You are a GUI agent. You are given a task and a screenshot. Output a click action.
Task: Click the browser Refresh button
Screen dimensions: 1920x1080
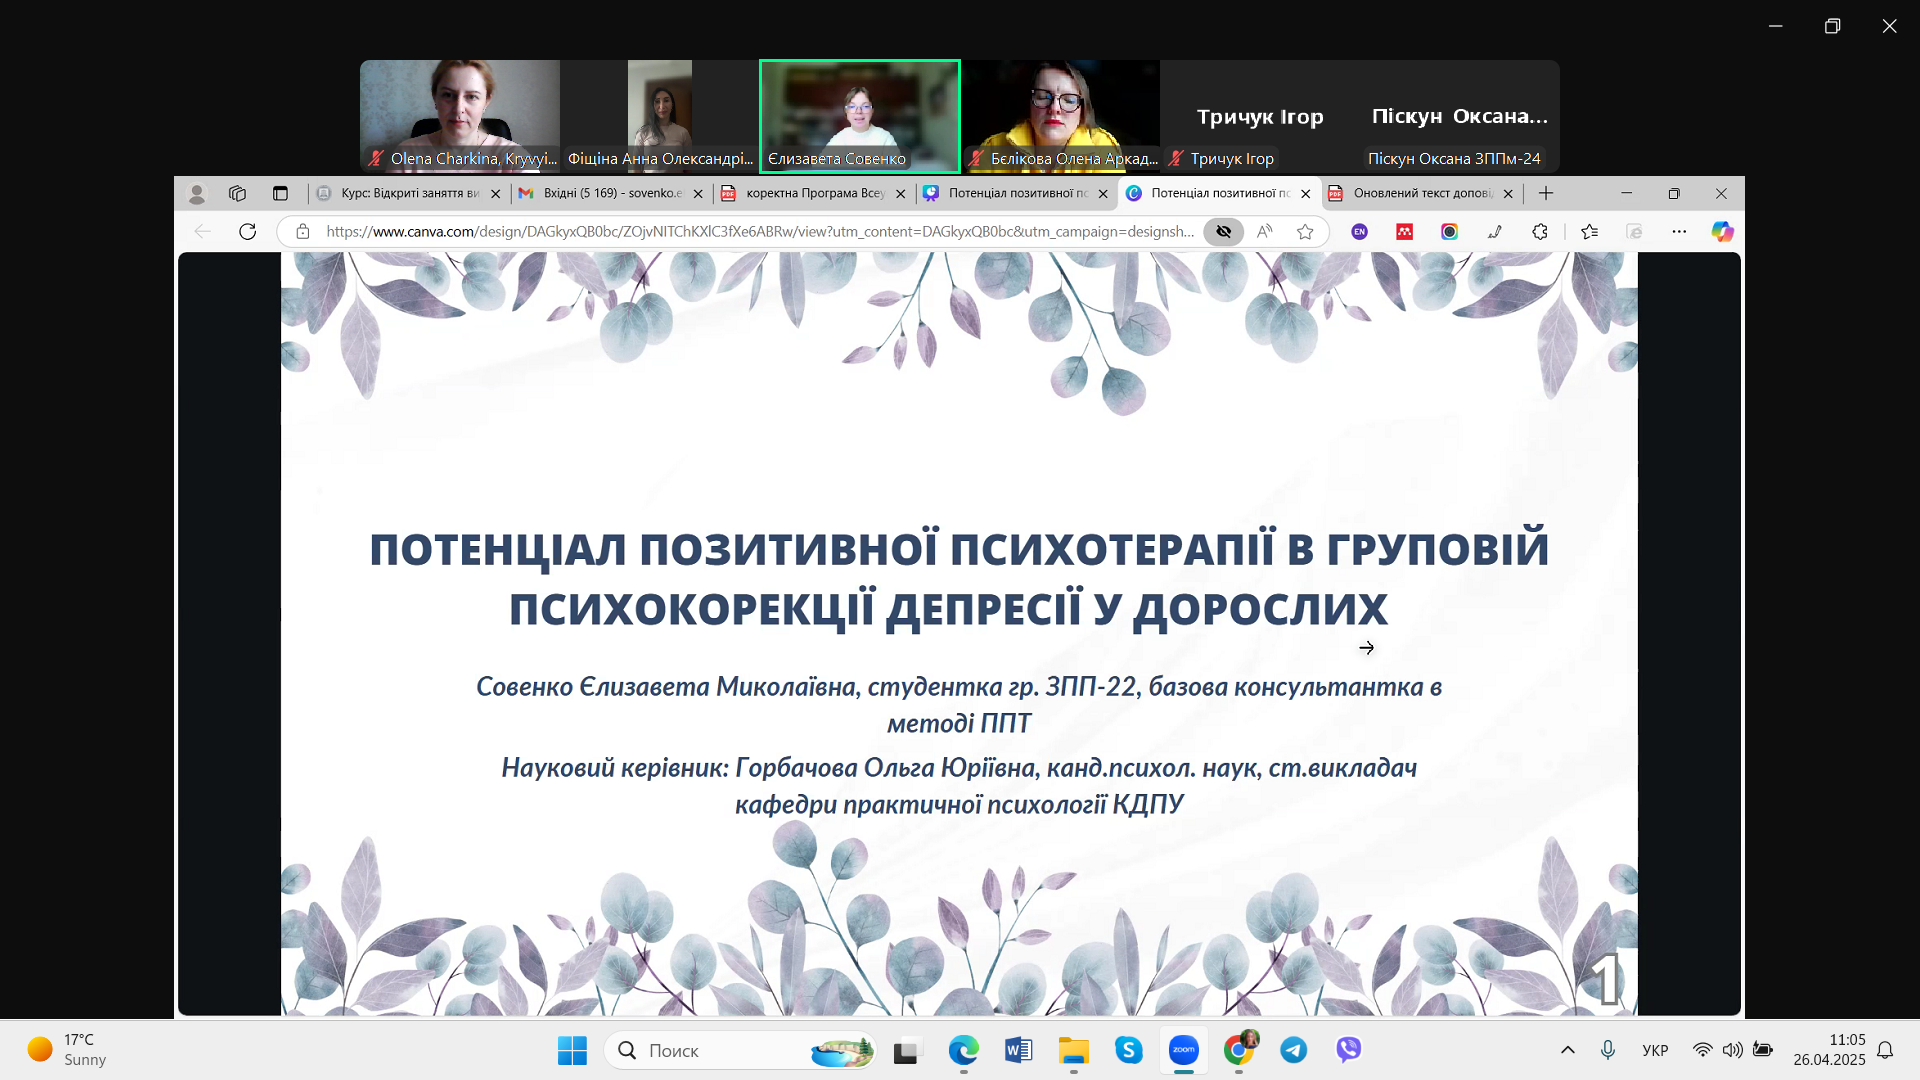(247, 232)
